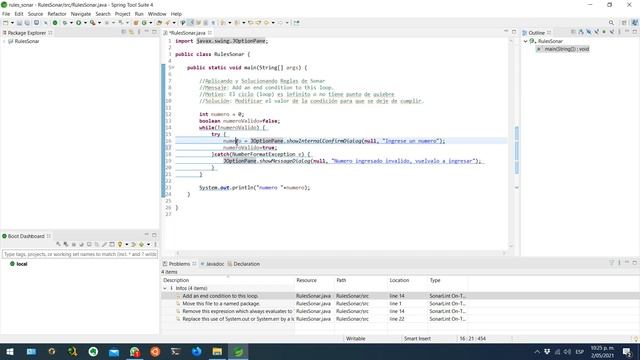
Task: Maximize the editor area
Action: [514, 32]
